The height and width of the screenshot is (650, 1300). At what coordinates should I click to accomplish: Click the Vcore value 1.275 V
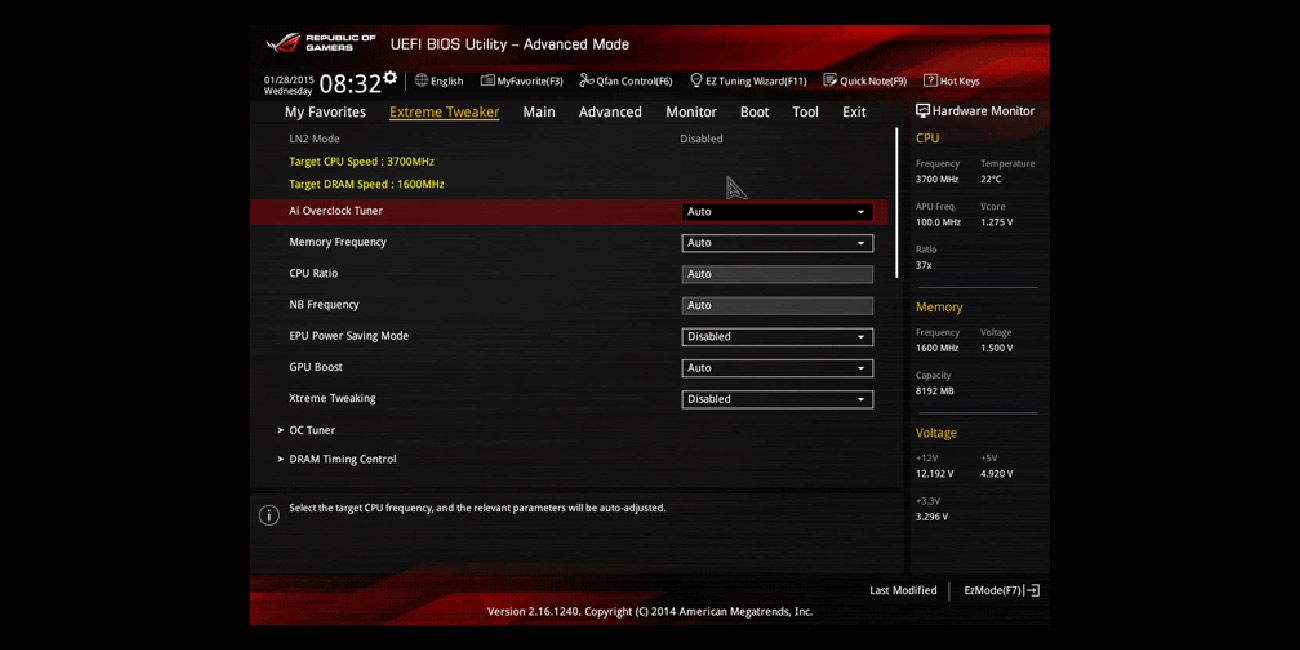(997, 222)
